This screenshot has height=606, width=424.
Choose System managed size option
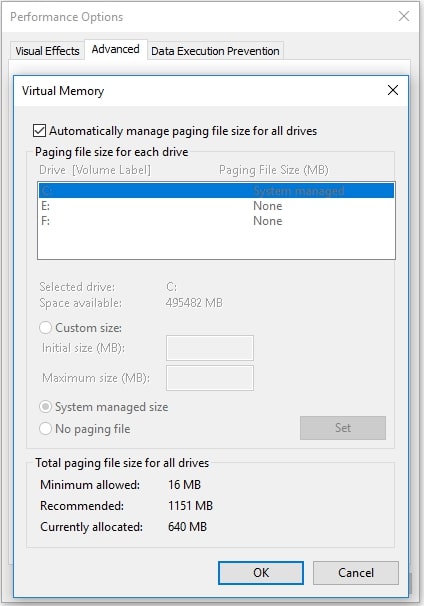(45, 407)
